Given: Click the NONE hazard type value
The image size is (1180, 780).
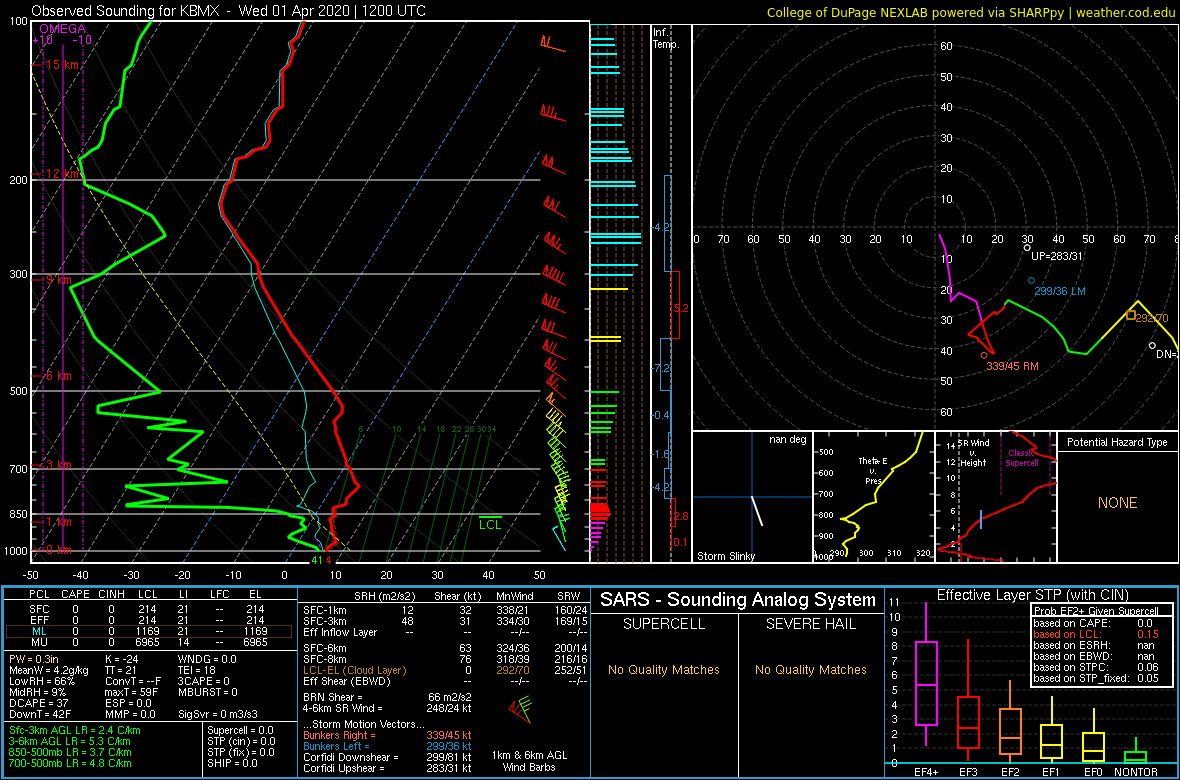Looking at the screenshot, I should click(1117, 503).
